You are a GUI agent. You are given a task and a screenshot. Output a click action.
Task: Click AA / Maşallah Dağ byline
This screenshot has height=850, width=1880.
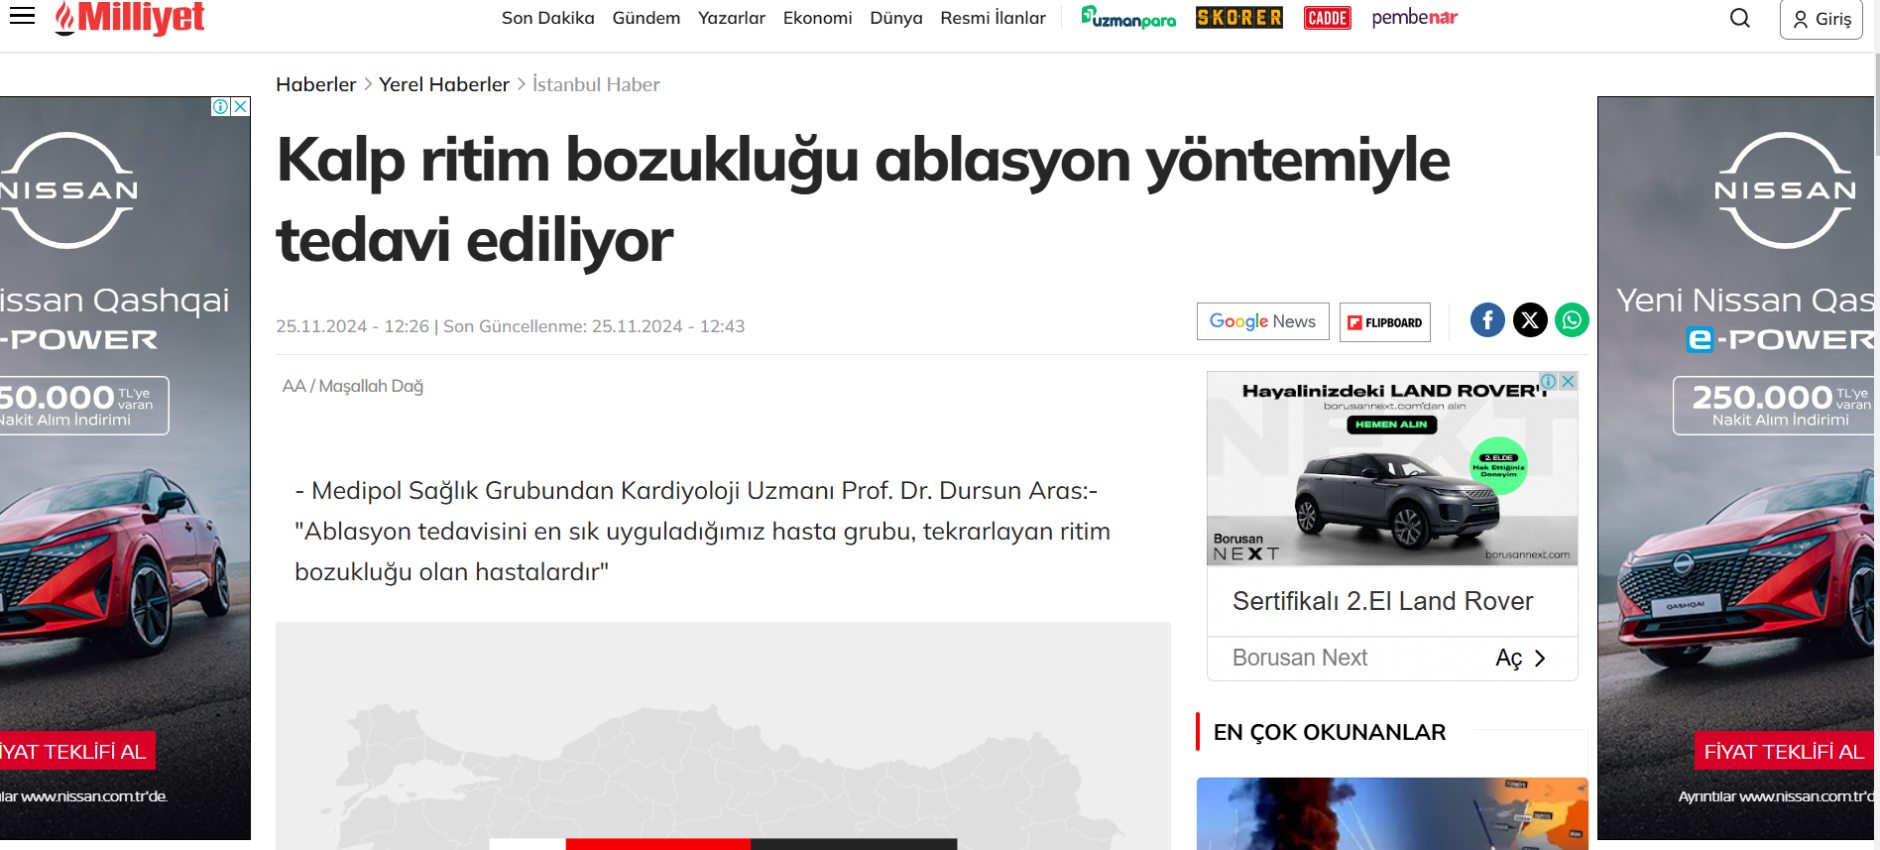353,386
